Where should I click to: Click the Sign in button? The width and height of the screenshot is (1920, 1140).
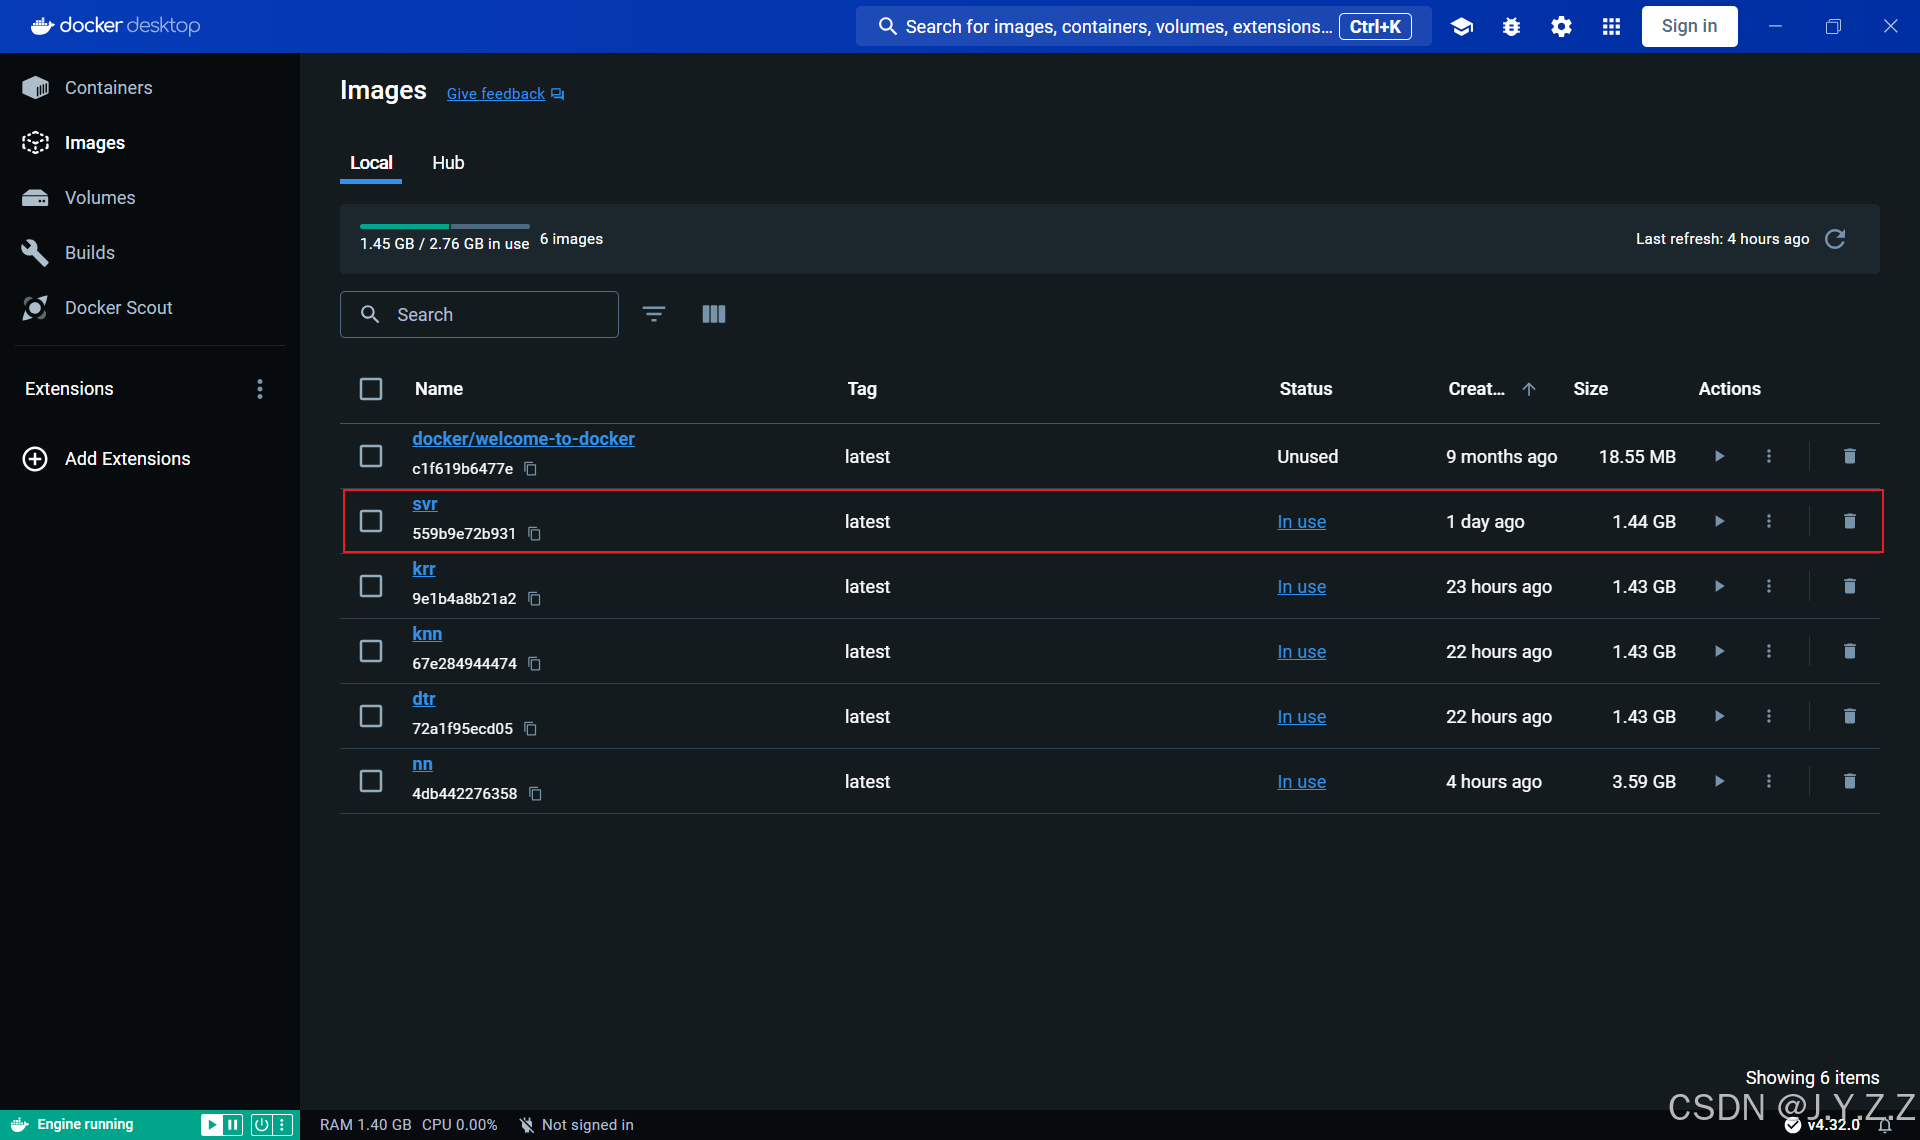coord(1689,27)
